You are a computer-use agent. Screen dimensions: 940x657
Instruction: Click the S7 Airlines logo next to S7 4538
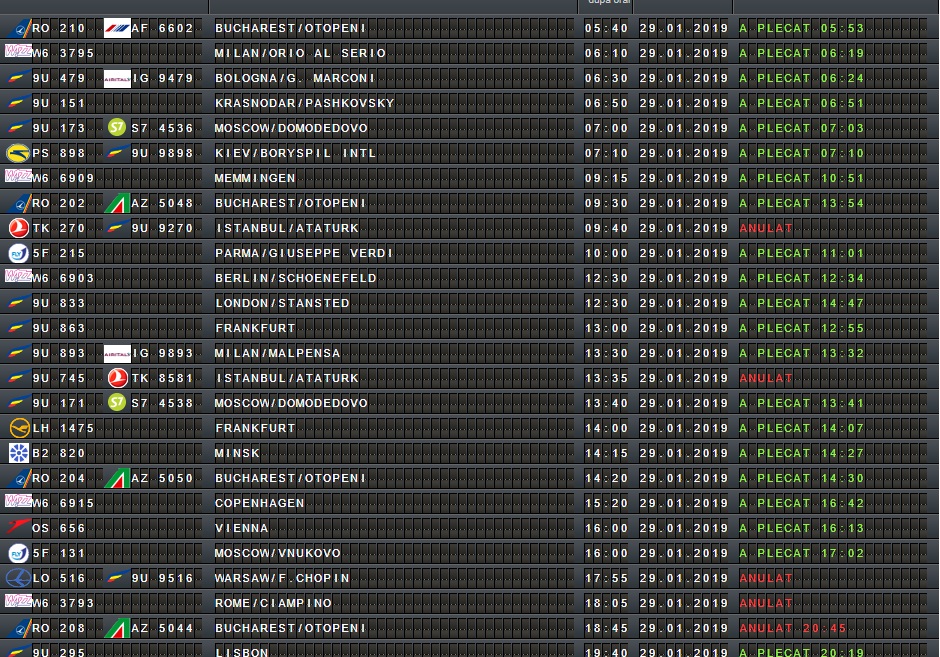(117, 403)
